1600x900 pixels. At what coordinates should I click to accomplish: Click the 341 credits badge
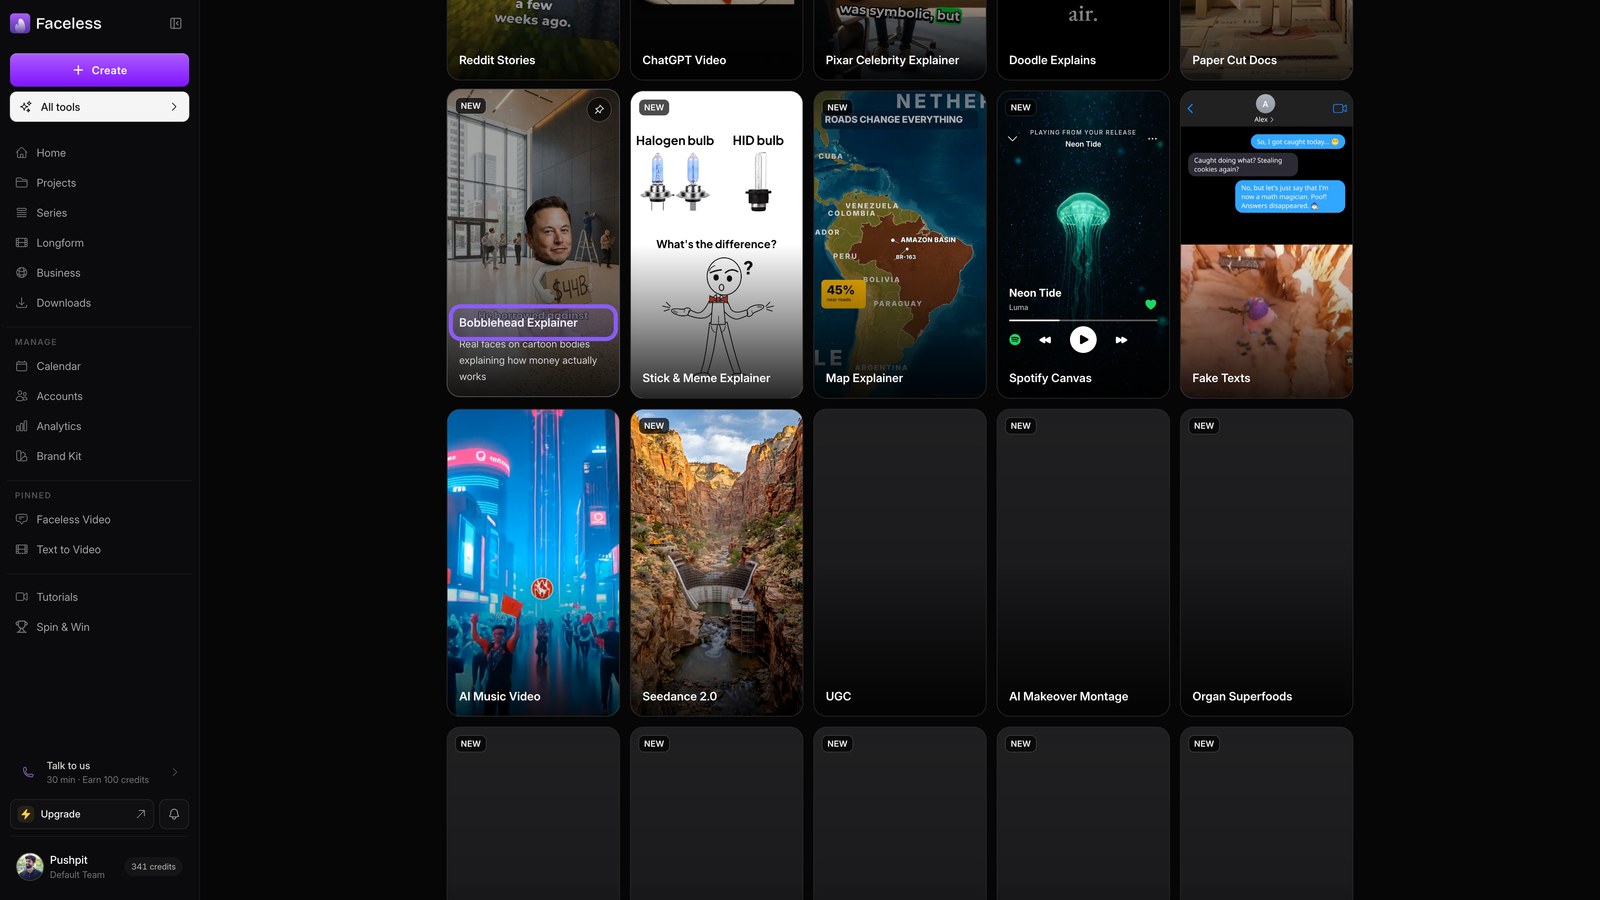pyautogui.click(x=153, y=867)
